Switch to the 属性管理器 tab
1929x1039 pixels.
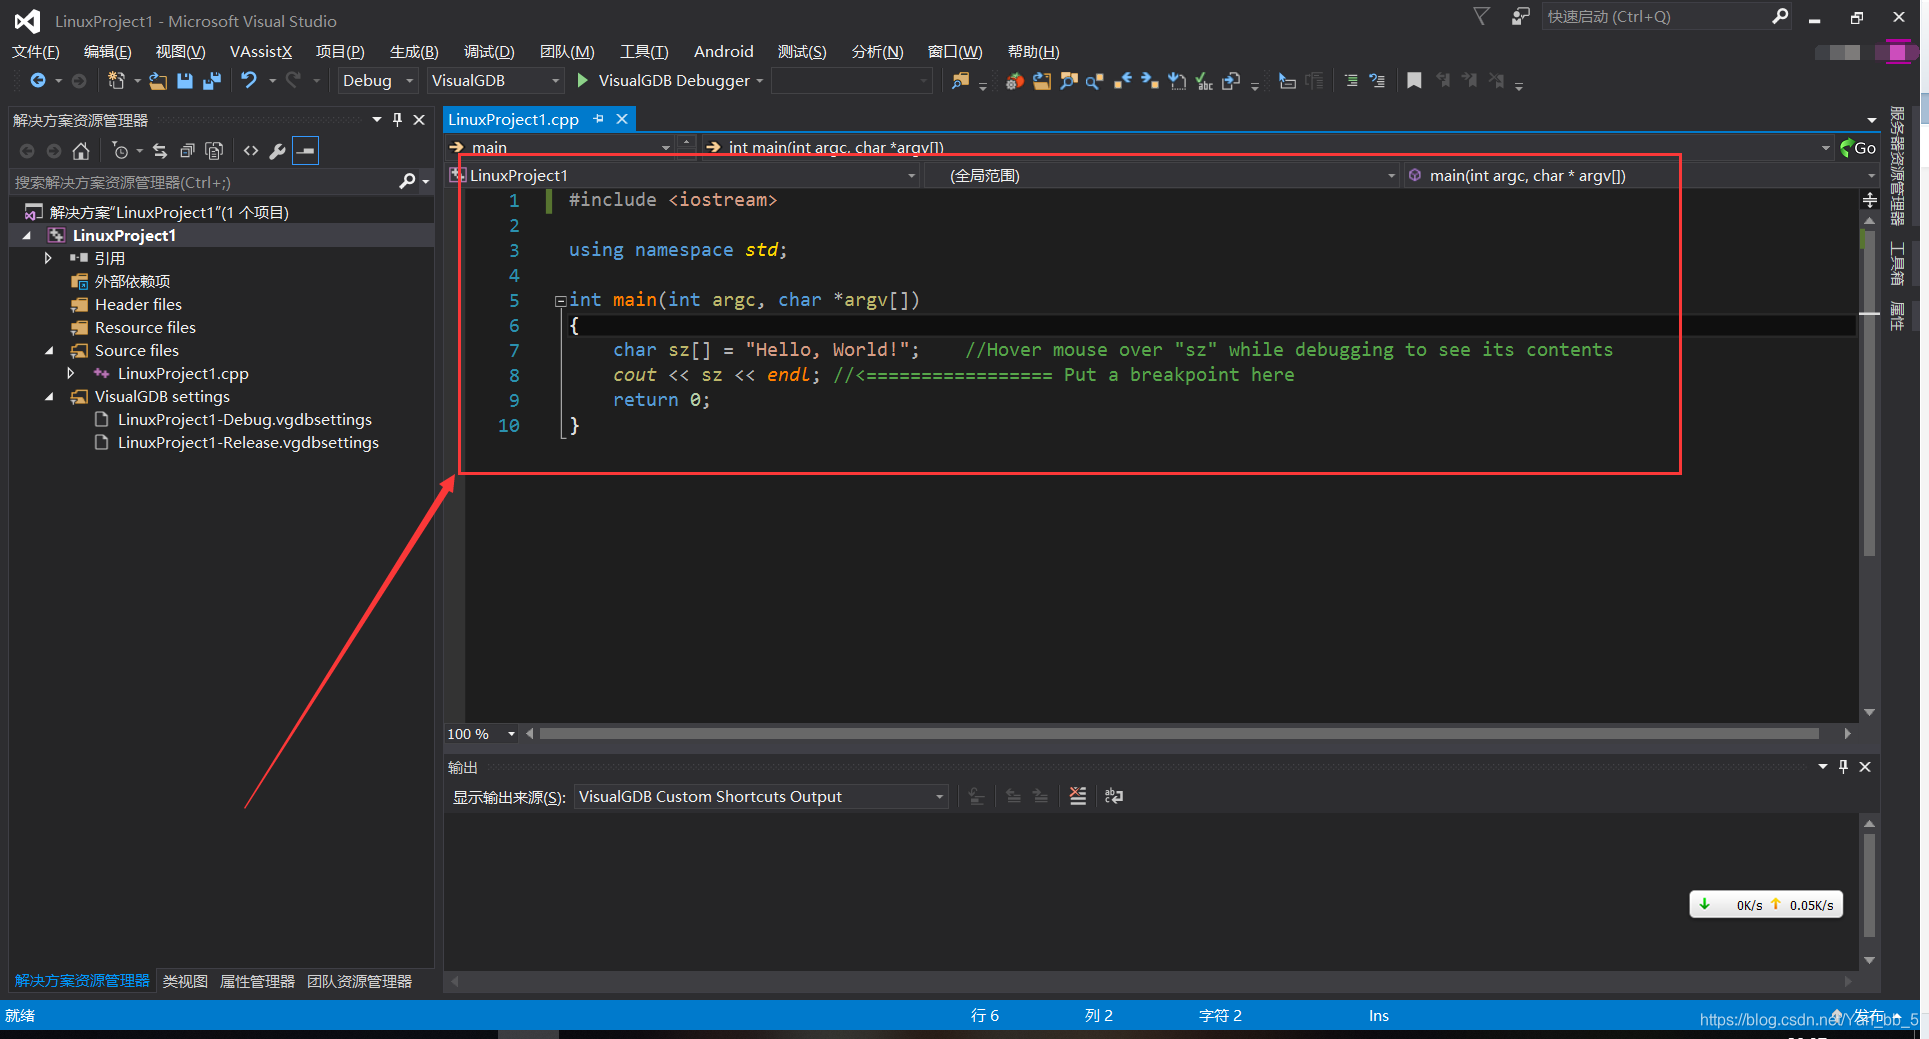(257, 981)
